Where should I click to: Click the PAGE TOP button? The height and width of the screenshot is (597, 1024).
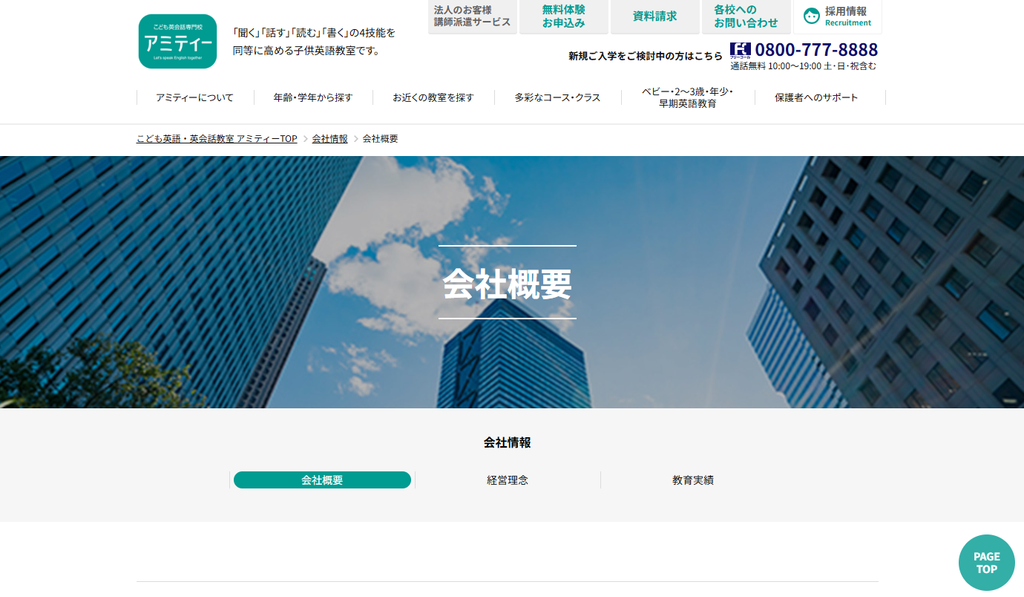(x=986, y=562)
